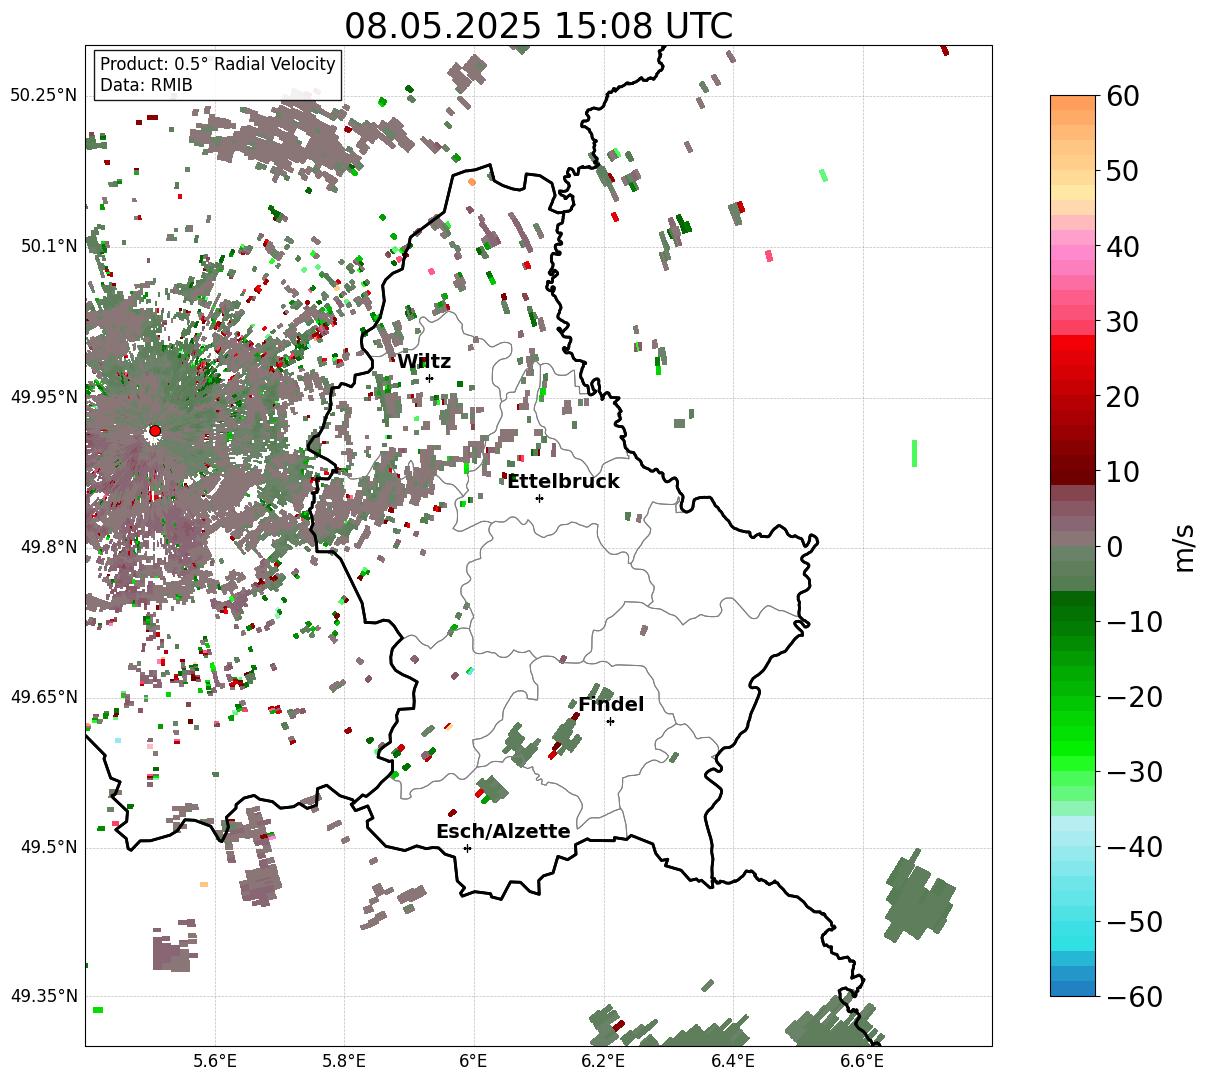Click the cross marker below Esch/Alzette
Screen dimensions: 1207x1081
[x=467, y=848]
